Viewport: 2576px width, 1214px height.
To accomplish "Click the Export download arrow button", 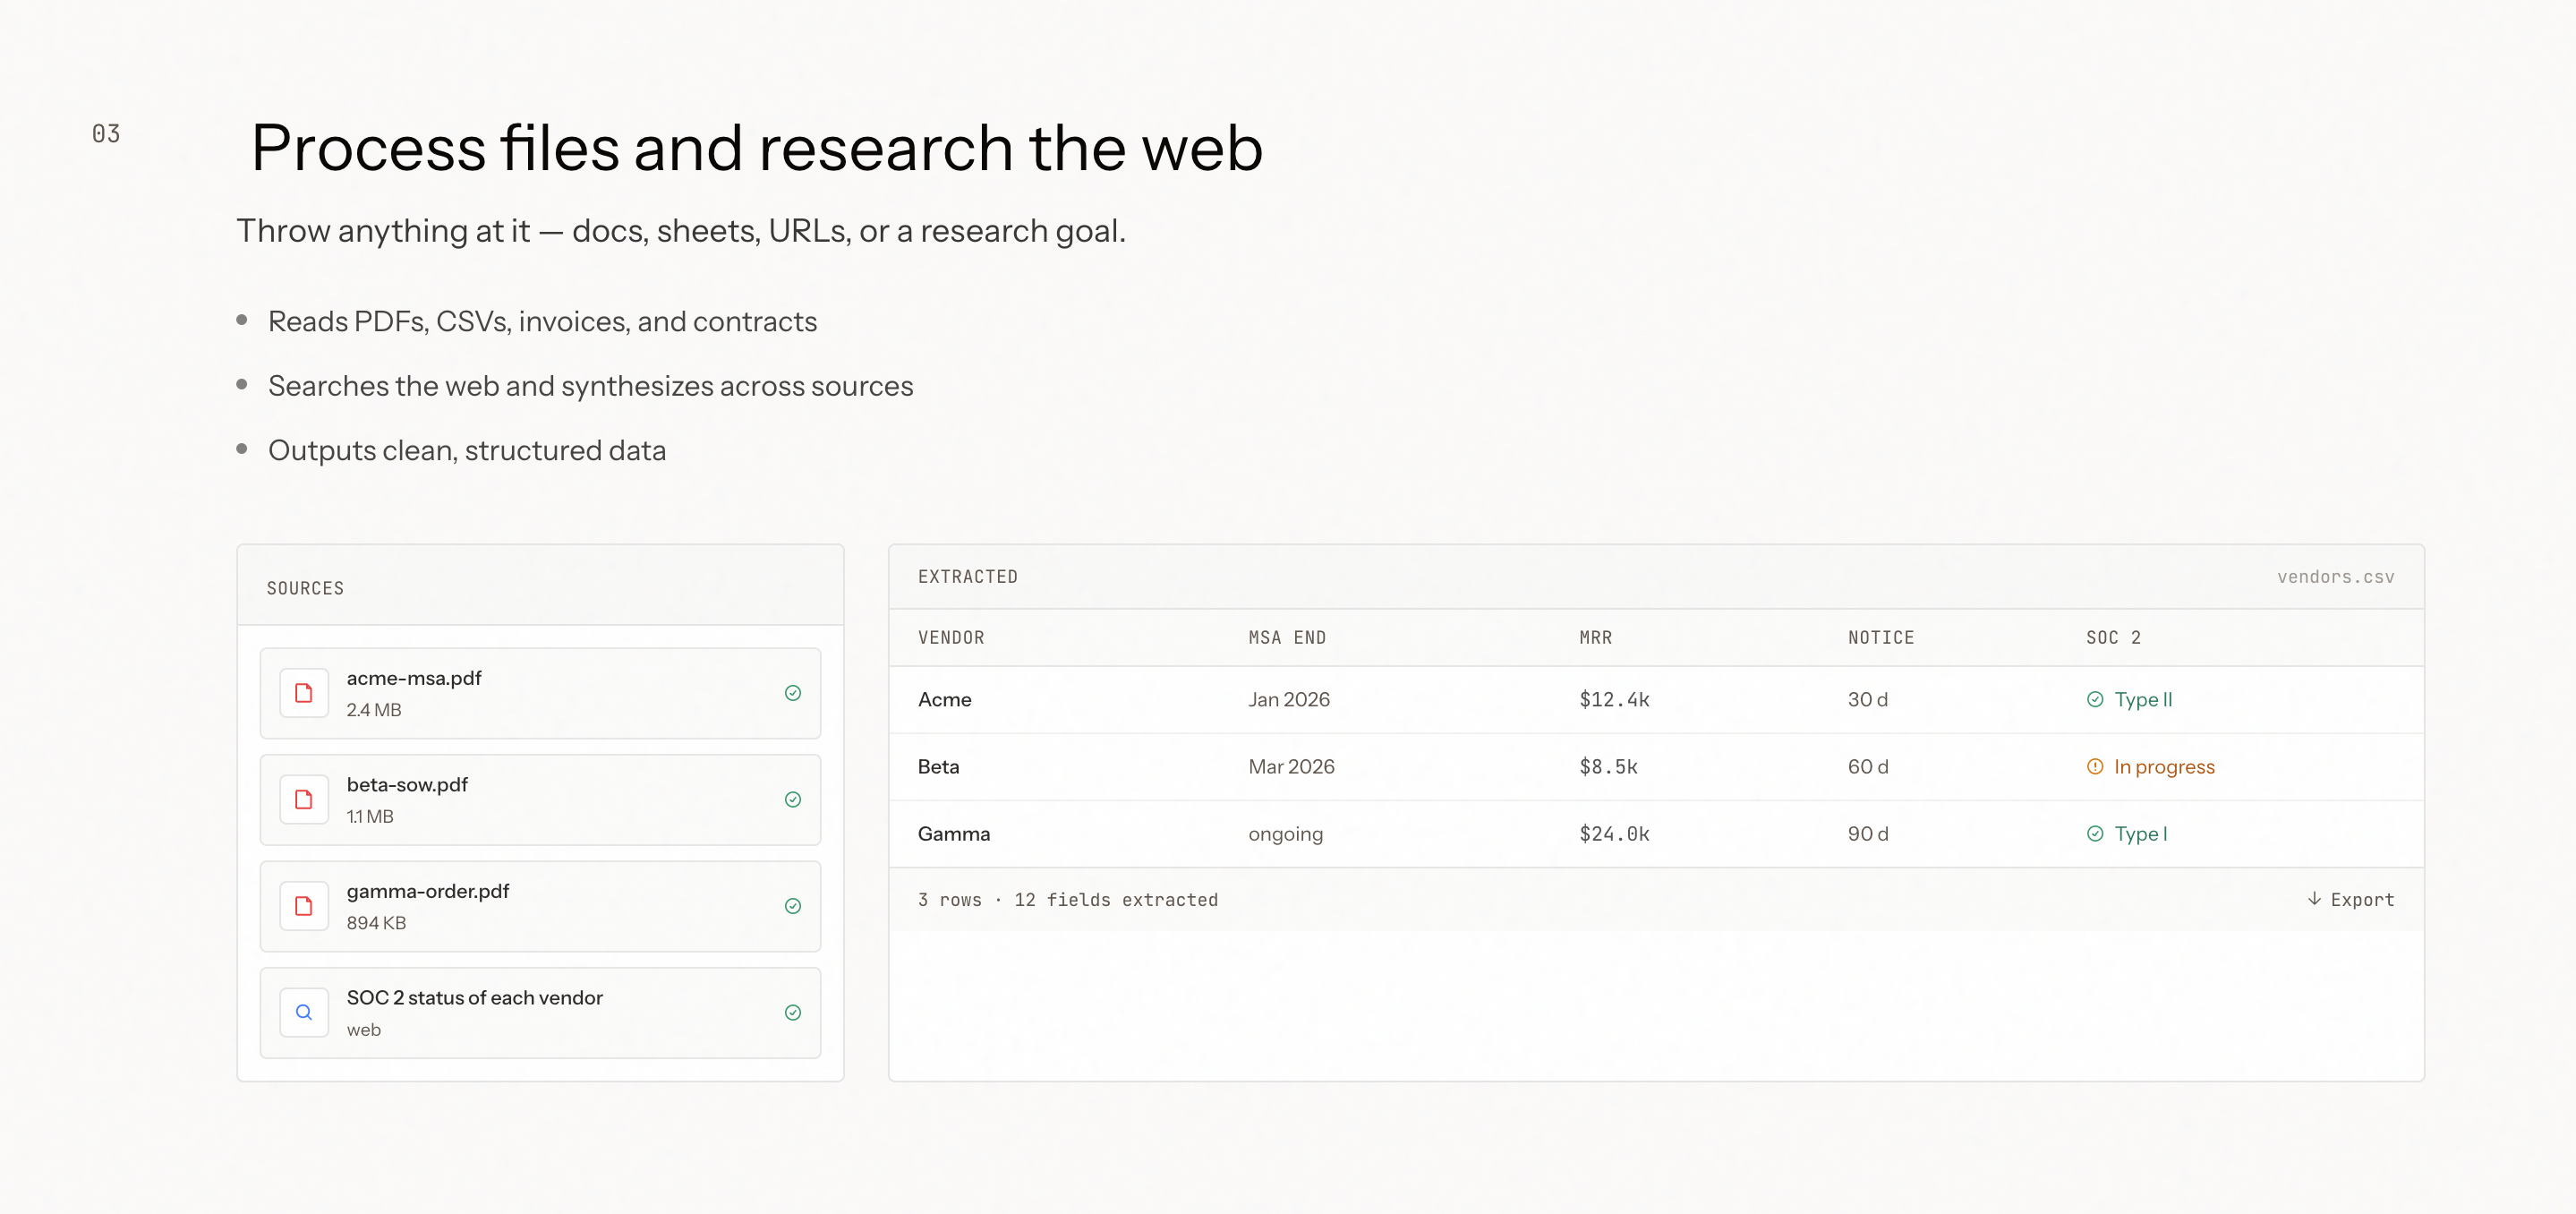I will (2350, 899).
